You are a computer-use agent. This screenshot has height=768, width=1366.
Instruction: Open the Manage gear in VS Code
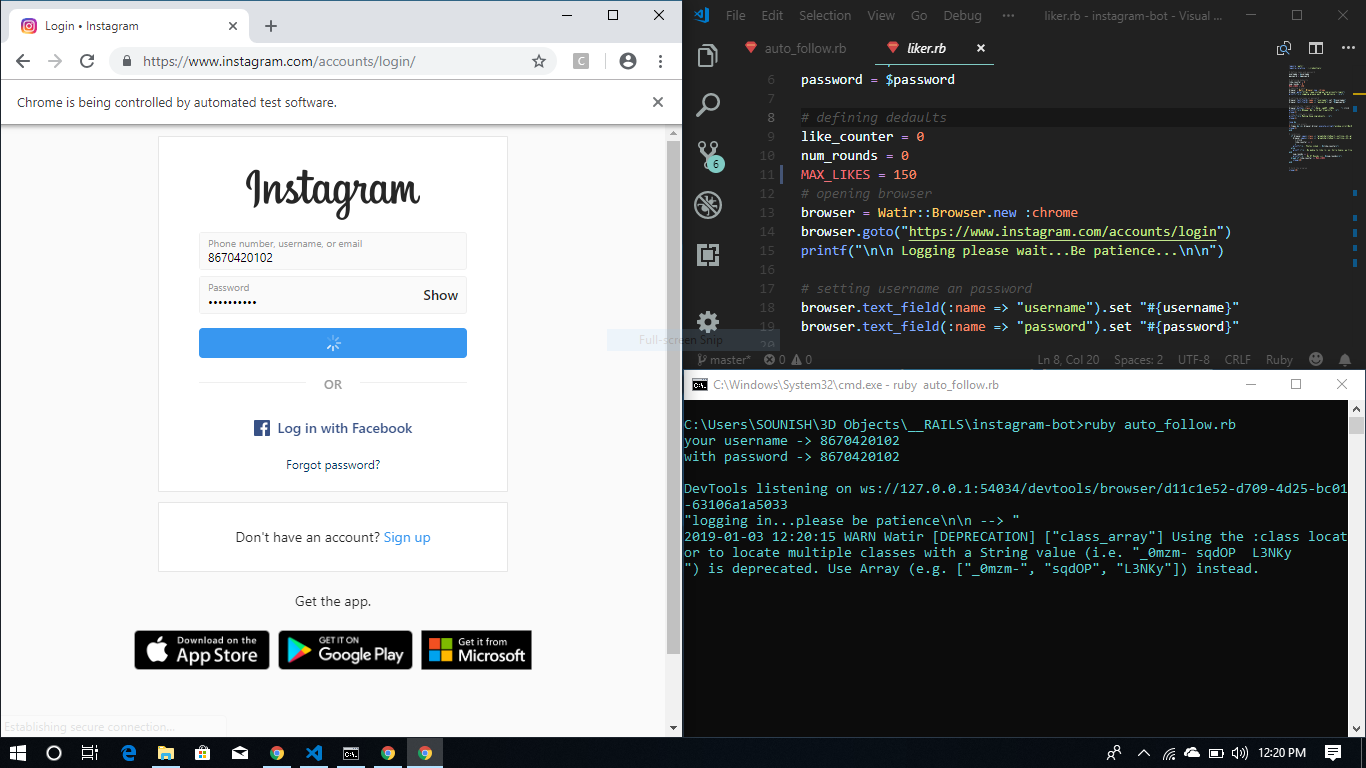tap(708, 321)
